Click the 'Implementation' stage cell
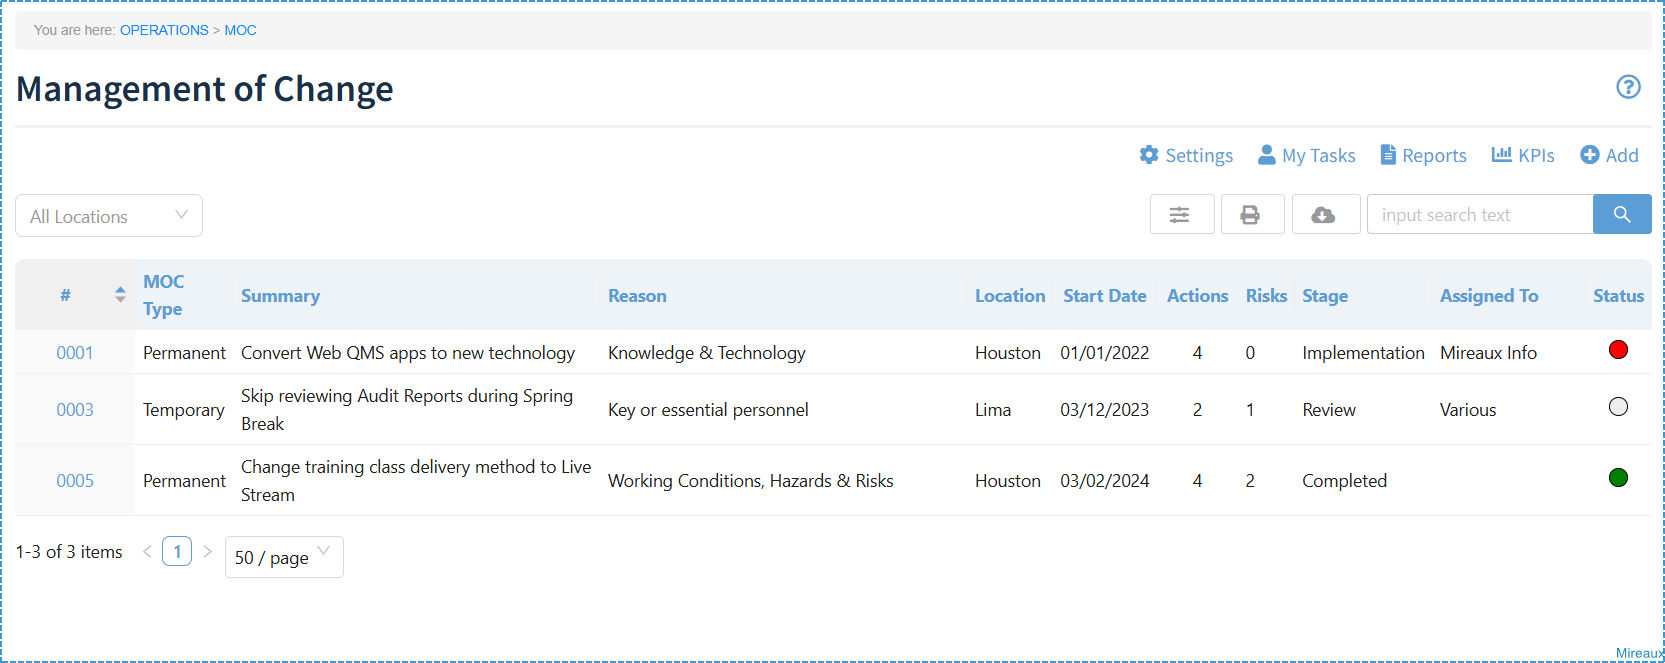The image size is (1665, 663). (1363, 353)
